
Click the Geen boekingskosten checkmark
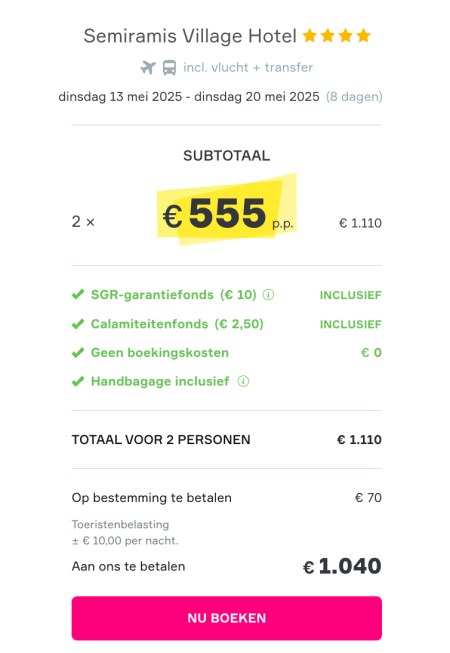coord(78,353)
